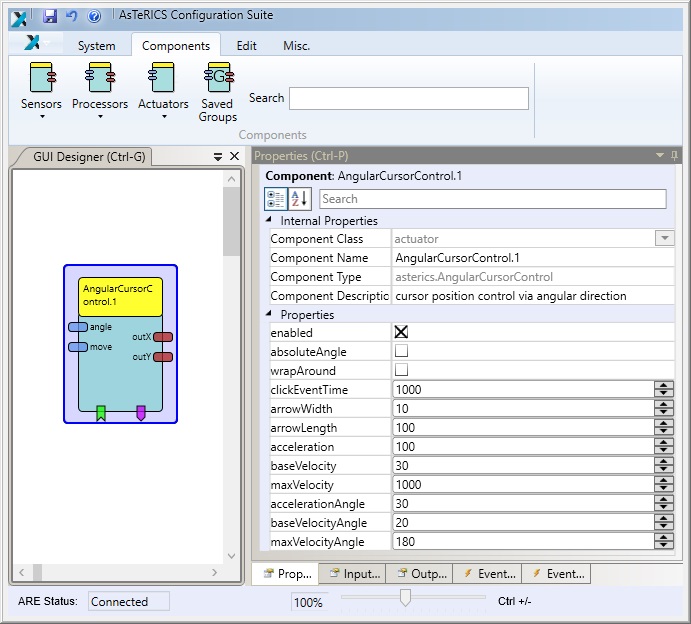Click the acceleration value field
691x624 pixels.
click(523, 447)
